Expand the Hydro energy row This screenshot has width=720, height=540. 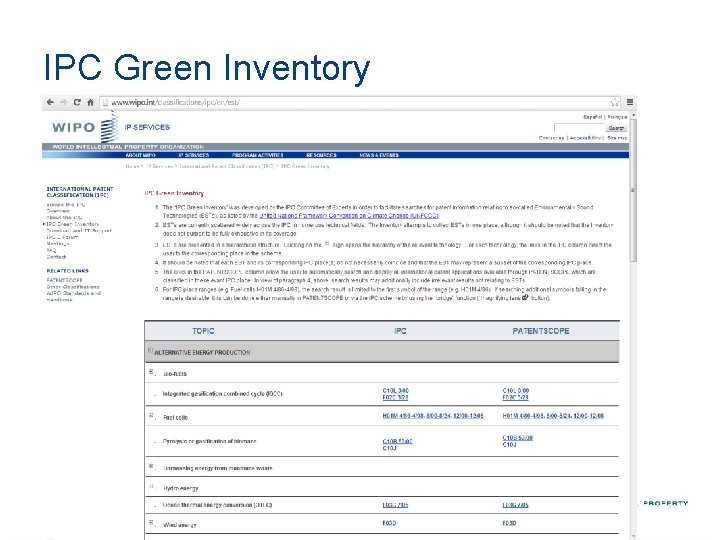pyautogui.click(x=151, y=486)
